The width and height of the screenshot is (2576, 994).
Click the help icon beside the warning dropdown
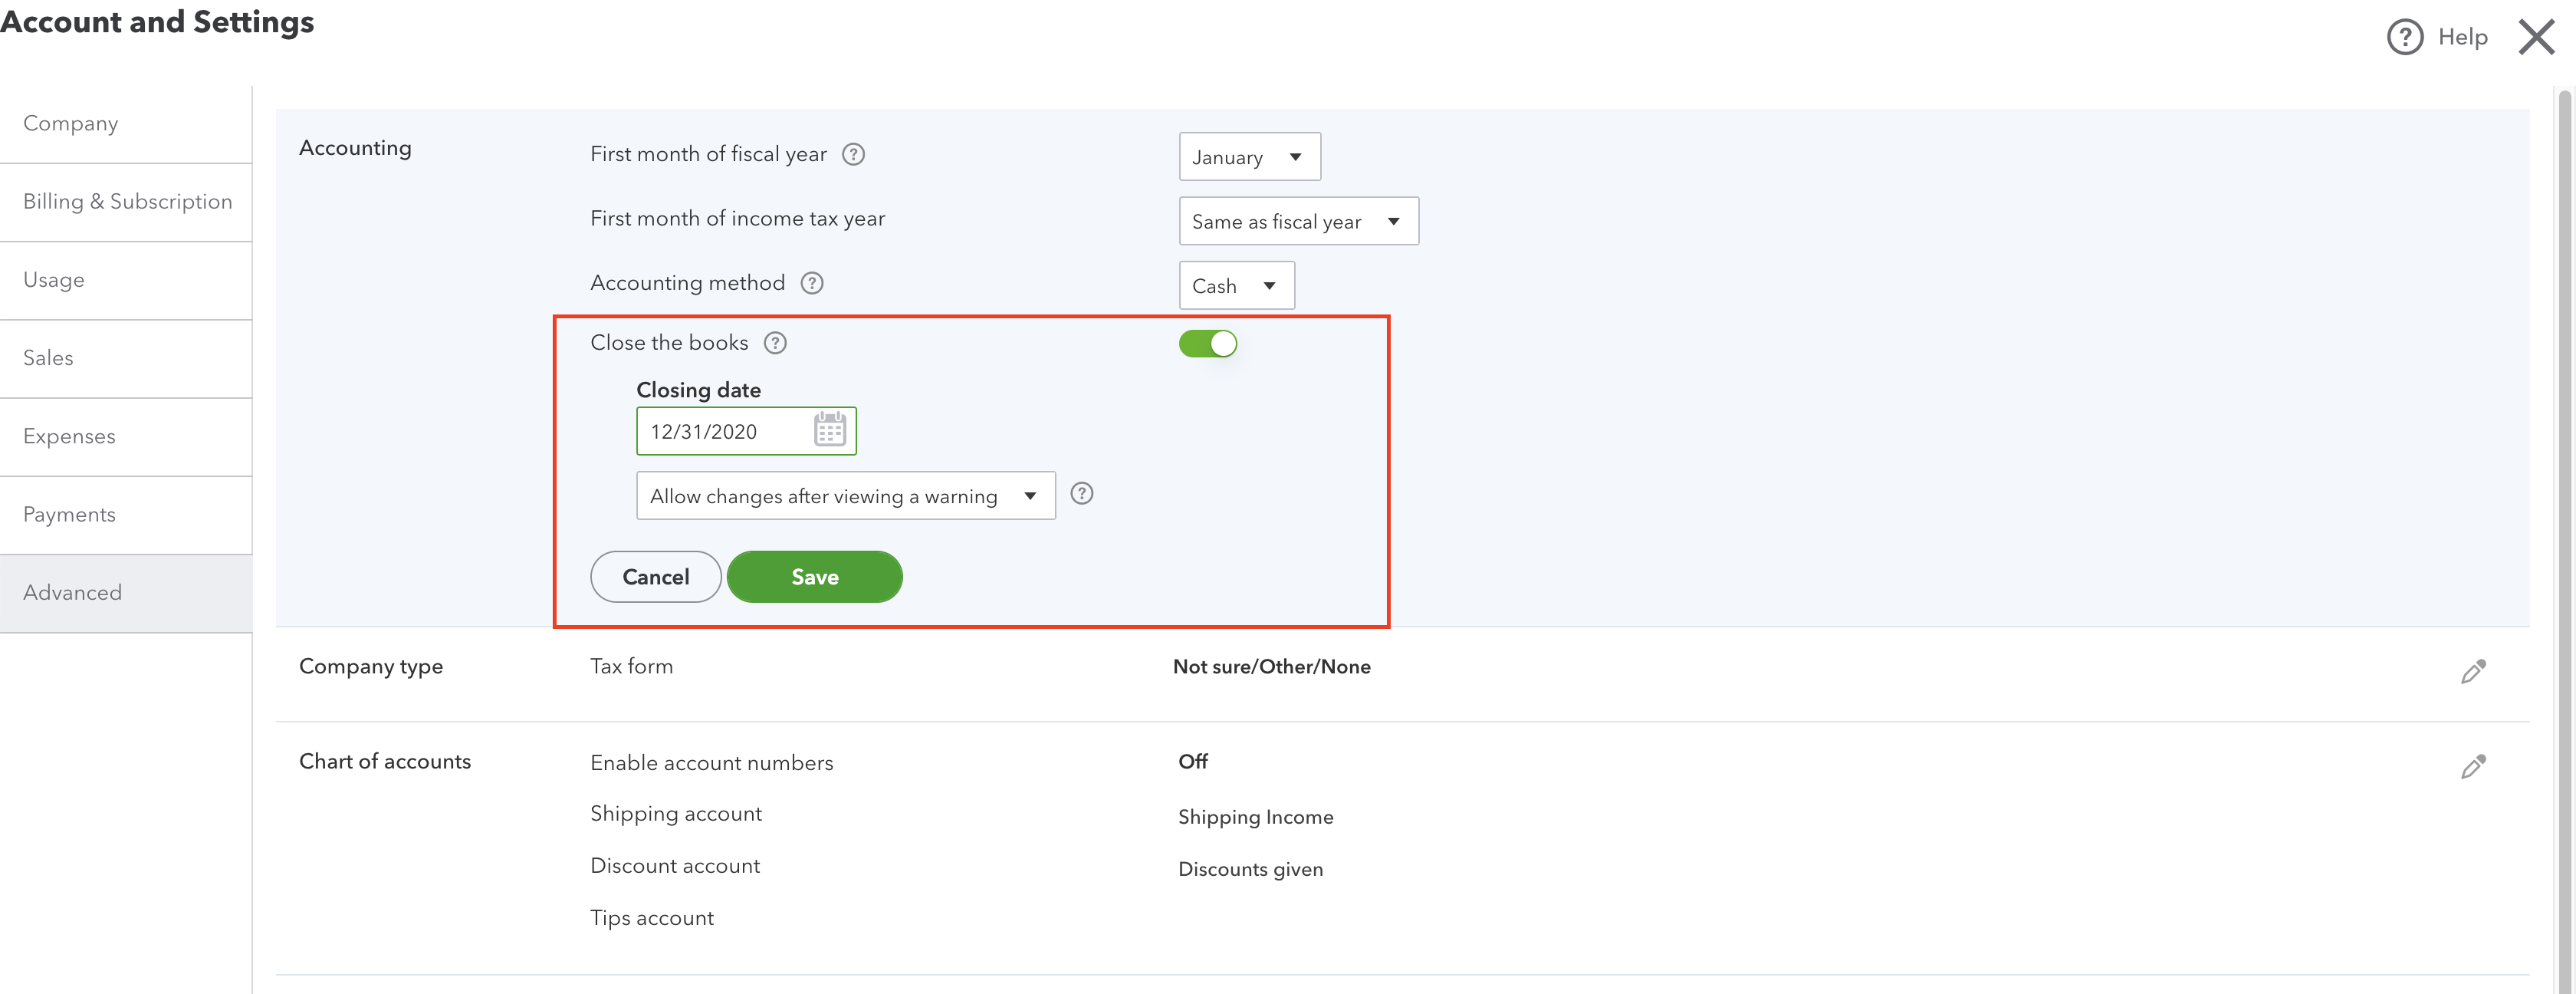(1082, 493)
